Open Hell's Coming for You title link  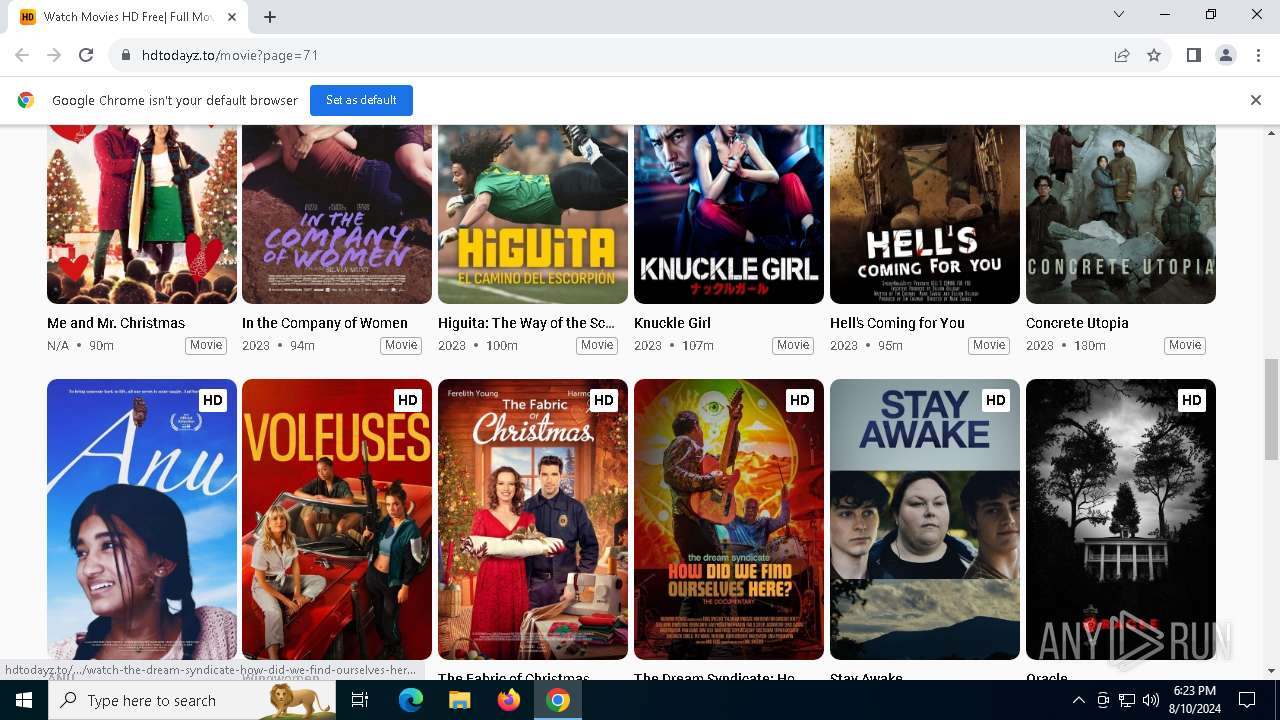(x=897, y=323)
